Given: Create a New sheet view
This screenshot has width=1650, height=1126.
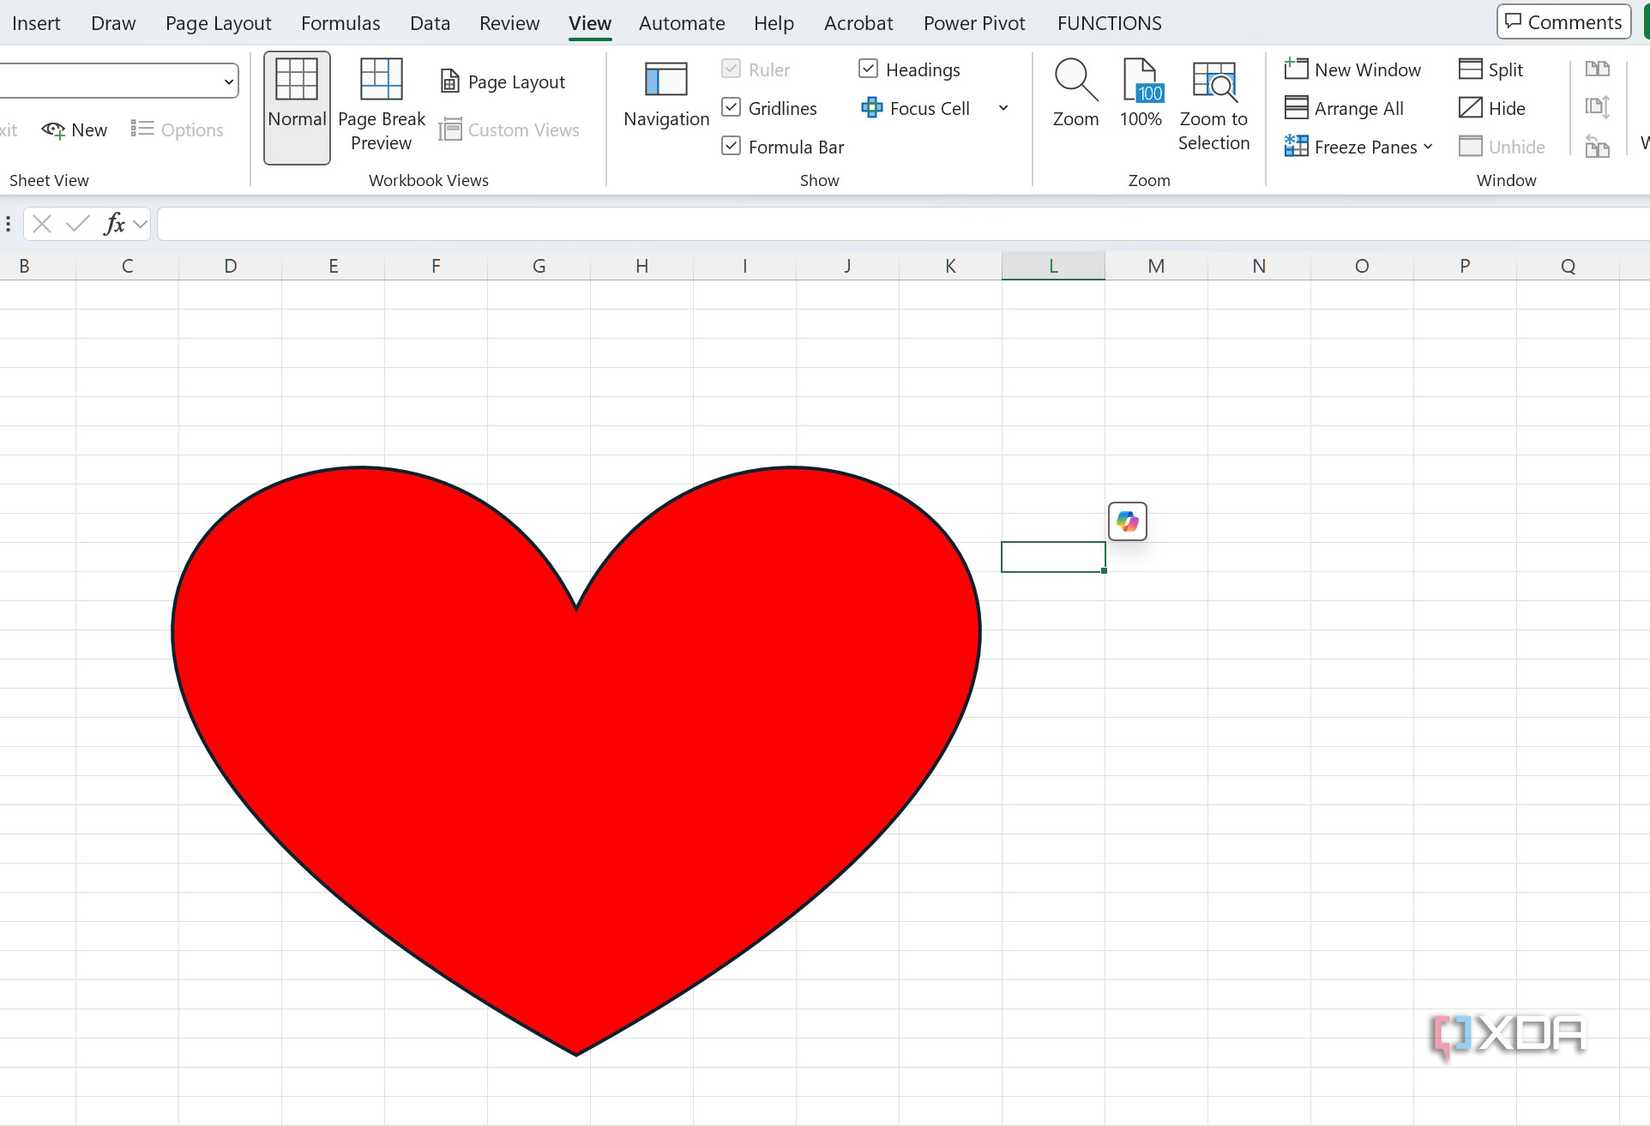Looking at the screenshot, I should (74, 129).
